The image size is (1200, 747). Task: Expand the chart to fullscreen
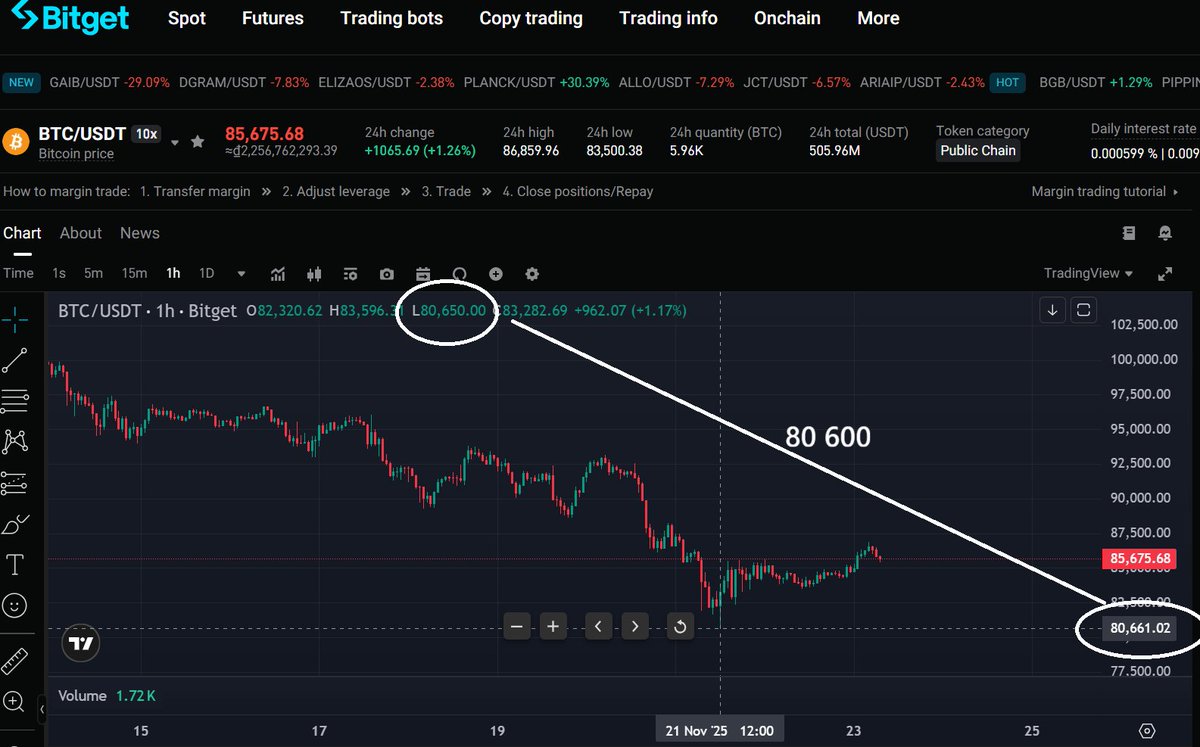click(x=1165, y=273)
